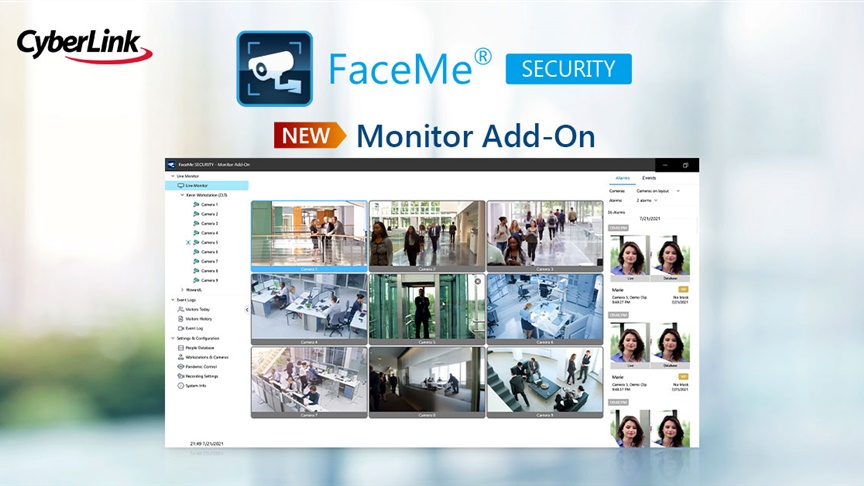Select Live Monitor item with monitor icon
Screen dimensions: 864x486
pyautogui.click(x=207, y=186)
